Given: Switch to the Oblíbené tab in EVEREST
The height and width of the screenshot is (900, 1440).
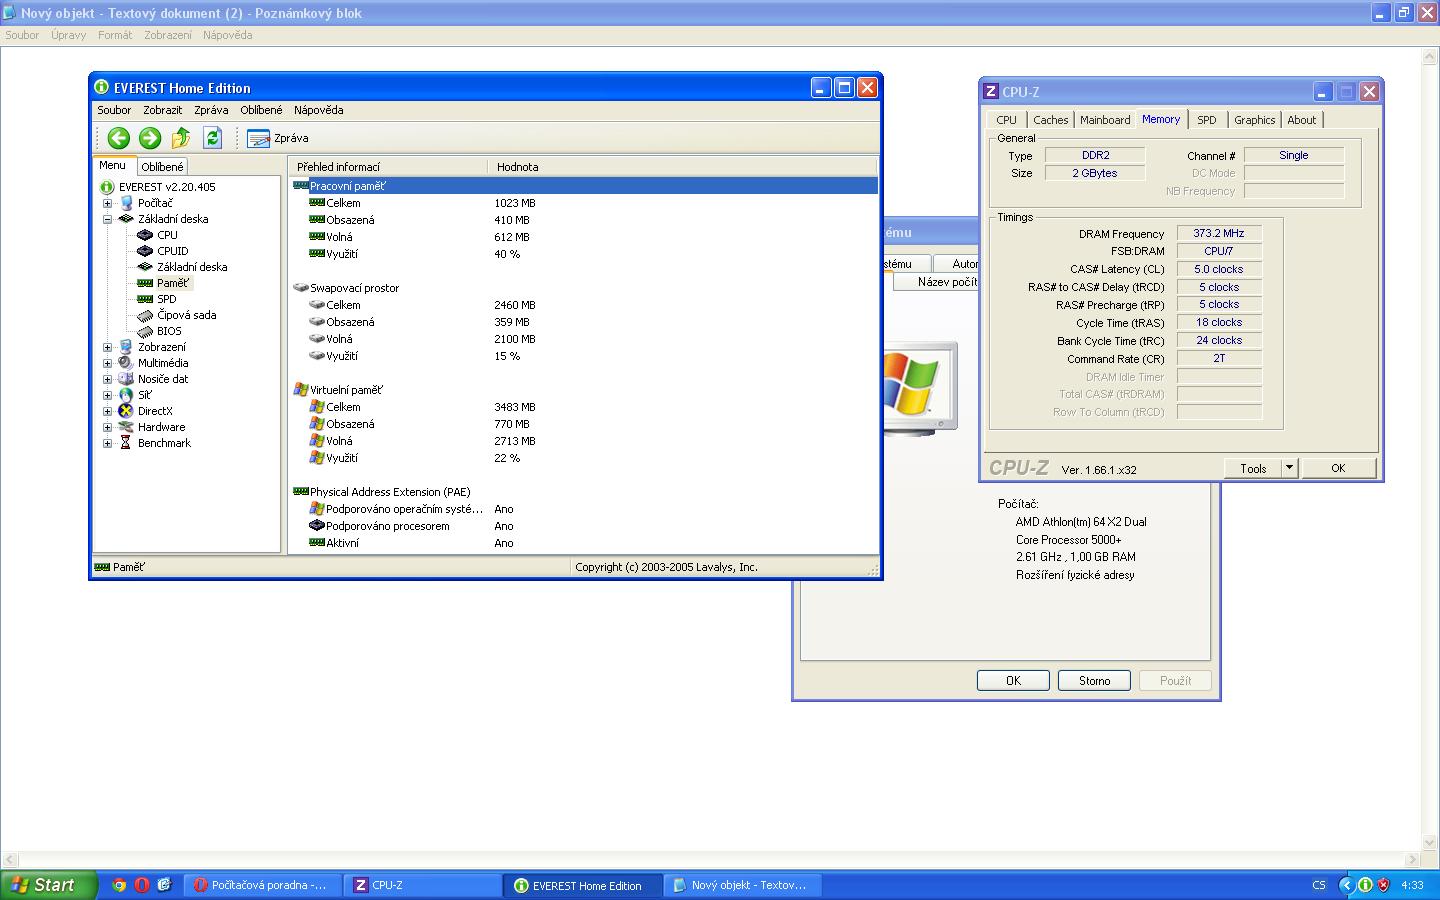Looking at the screenshot, I should 162,167.
